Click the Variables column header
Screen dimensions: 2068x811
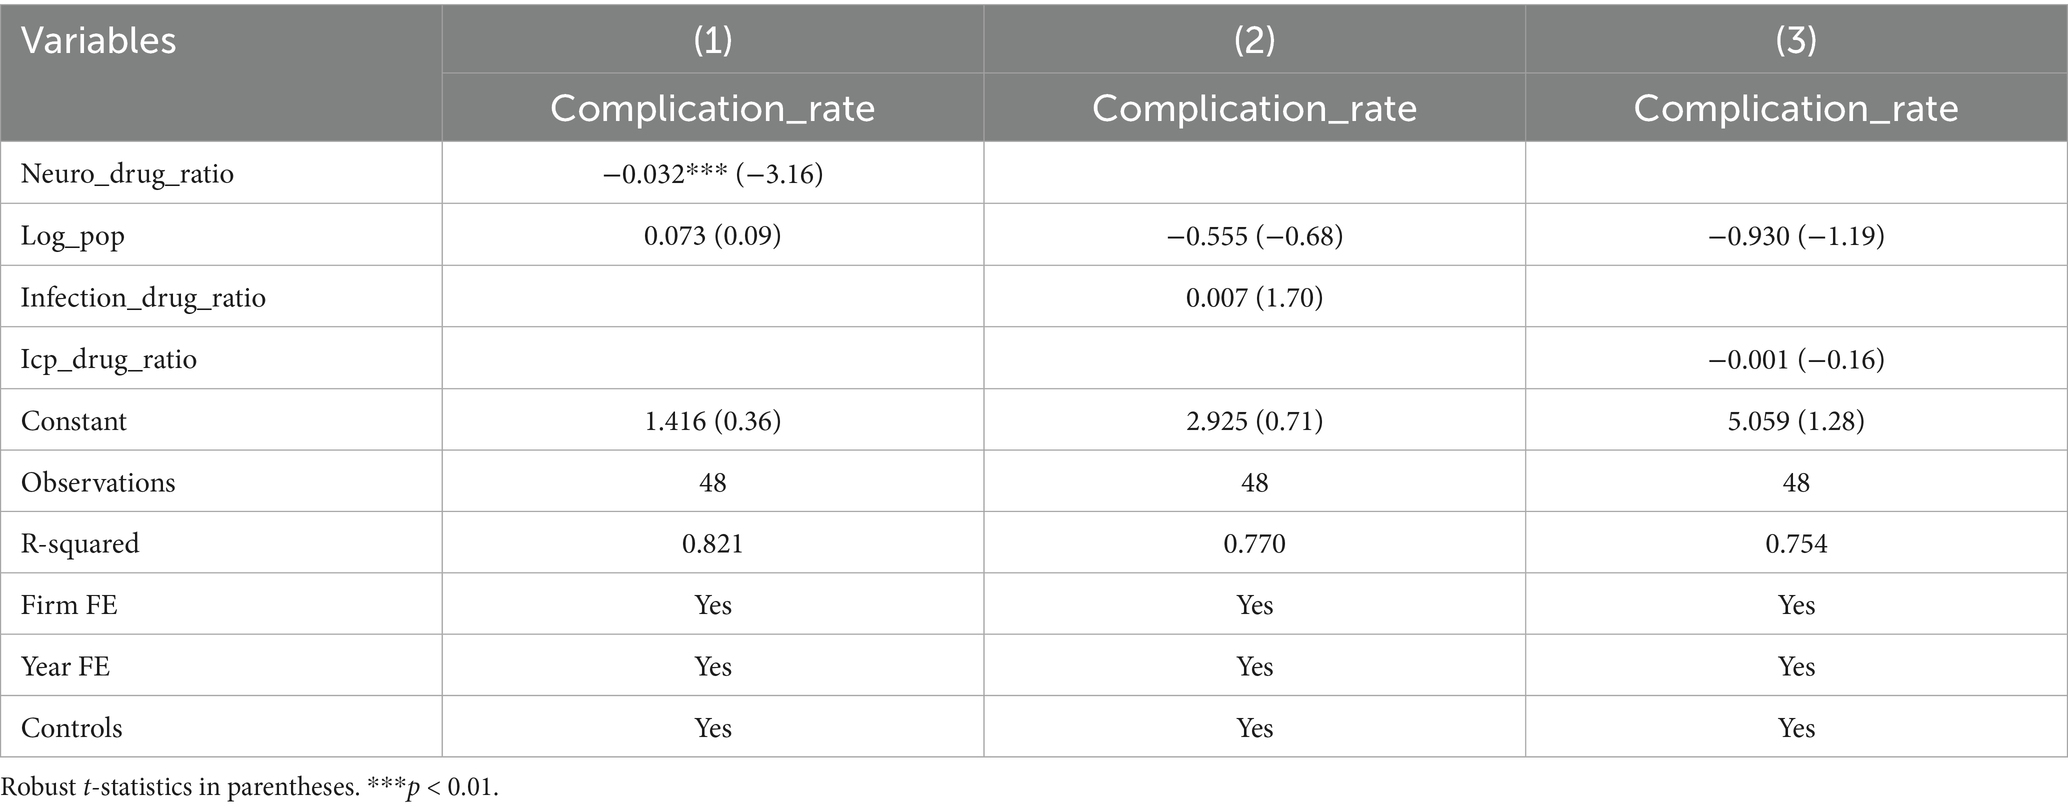(99, 41)
